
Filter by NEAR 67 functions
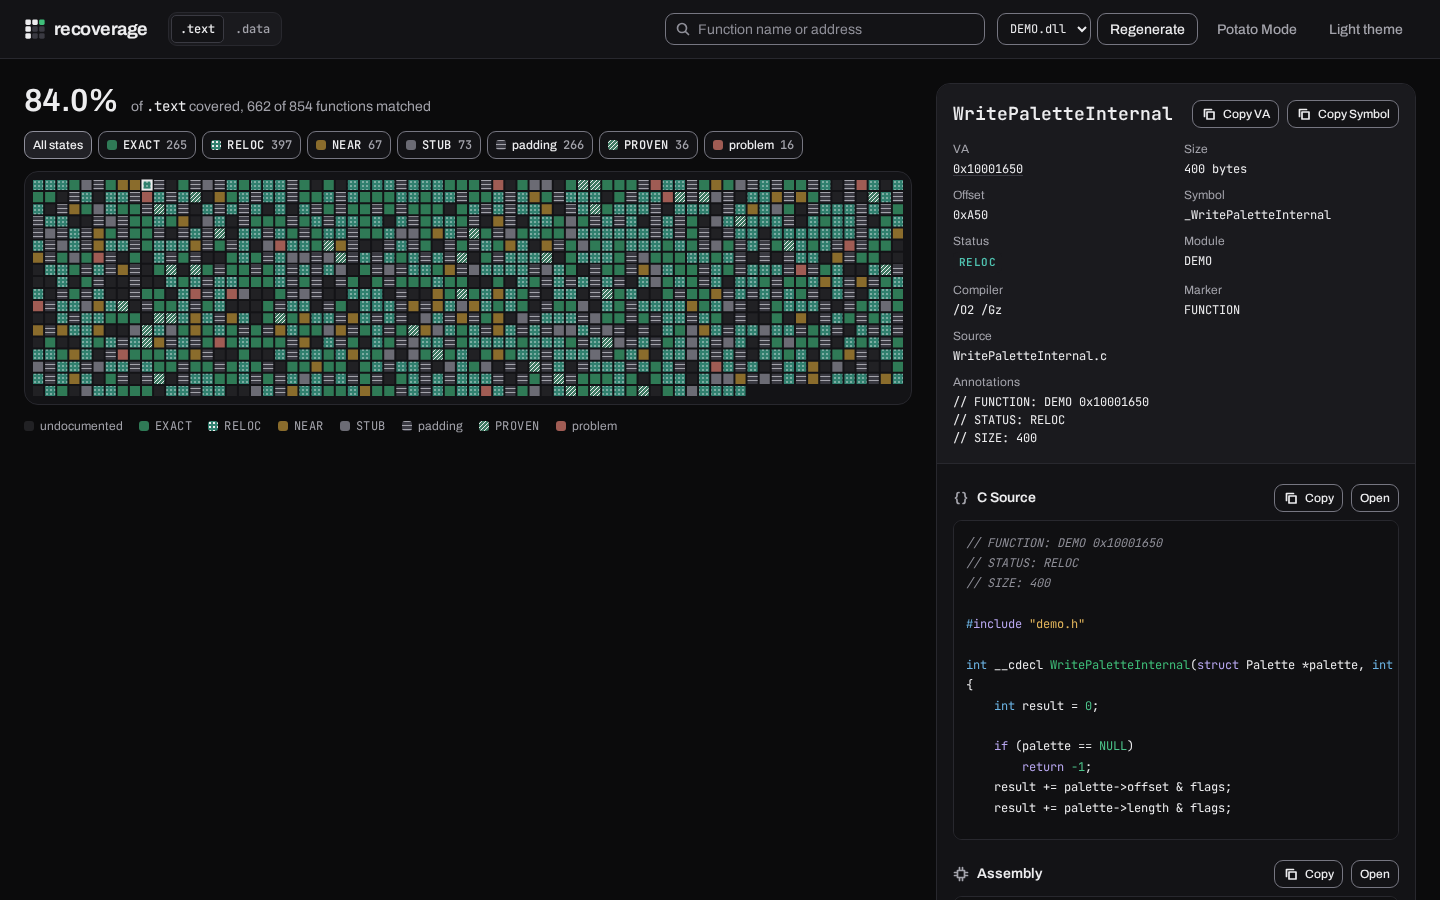(x=349, y=145)
